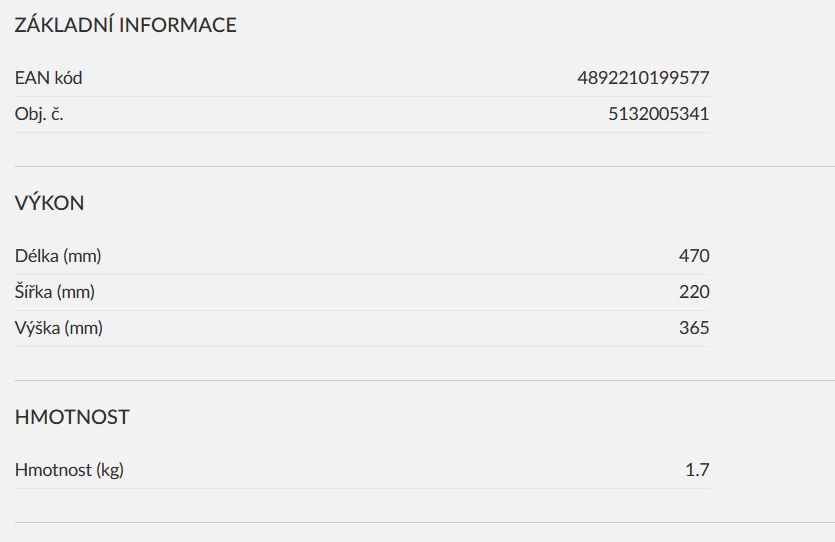Click the EAN kód table row
Screen dimensions: 835x542
tap(362, 78)
